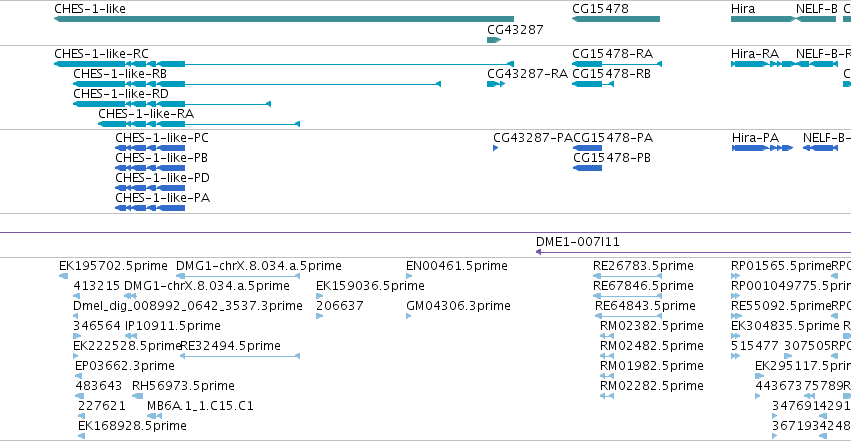
Task: Select the RE32494.5prime EST feature
Action: (x=240, y=356)
